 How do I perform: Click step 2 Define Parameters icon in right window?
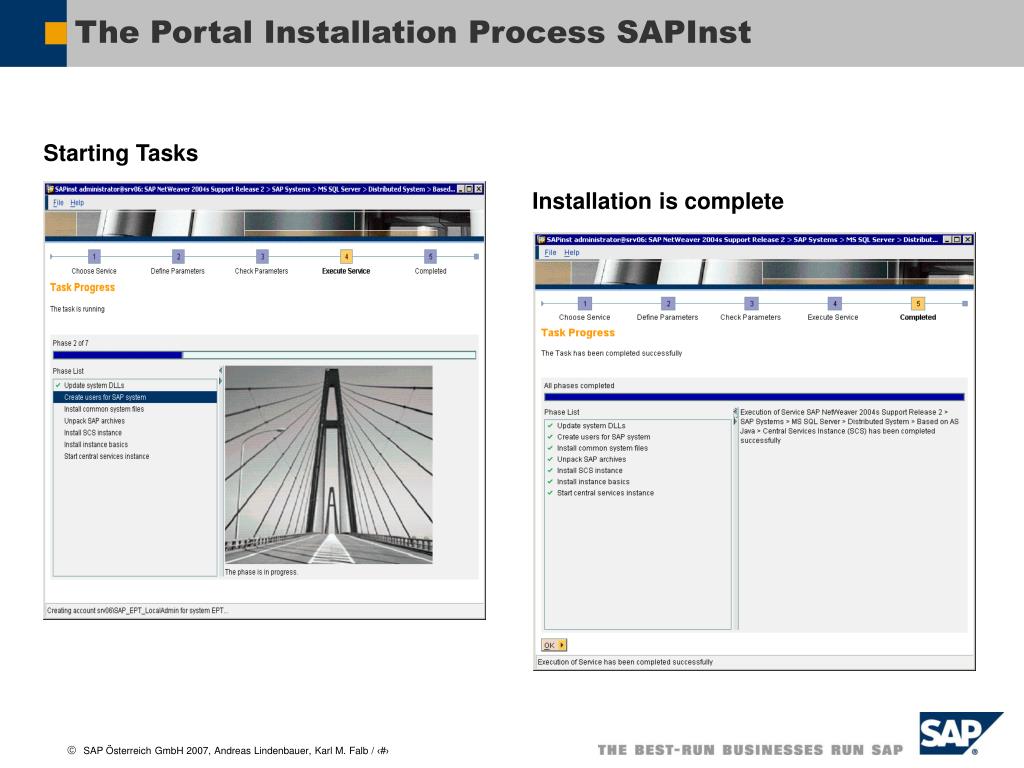668,304
